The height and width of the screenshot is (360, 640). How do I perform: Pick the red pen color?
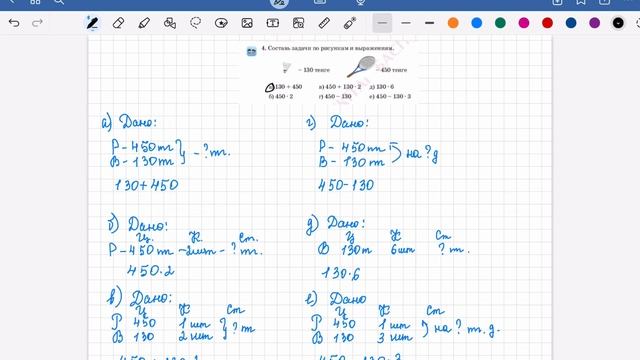(547, 23)
